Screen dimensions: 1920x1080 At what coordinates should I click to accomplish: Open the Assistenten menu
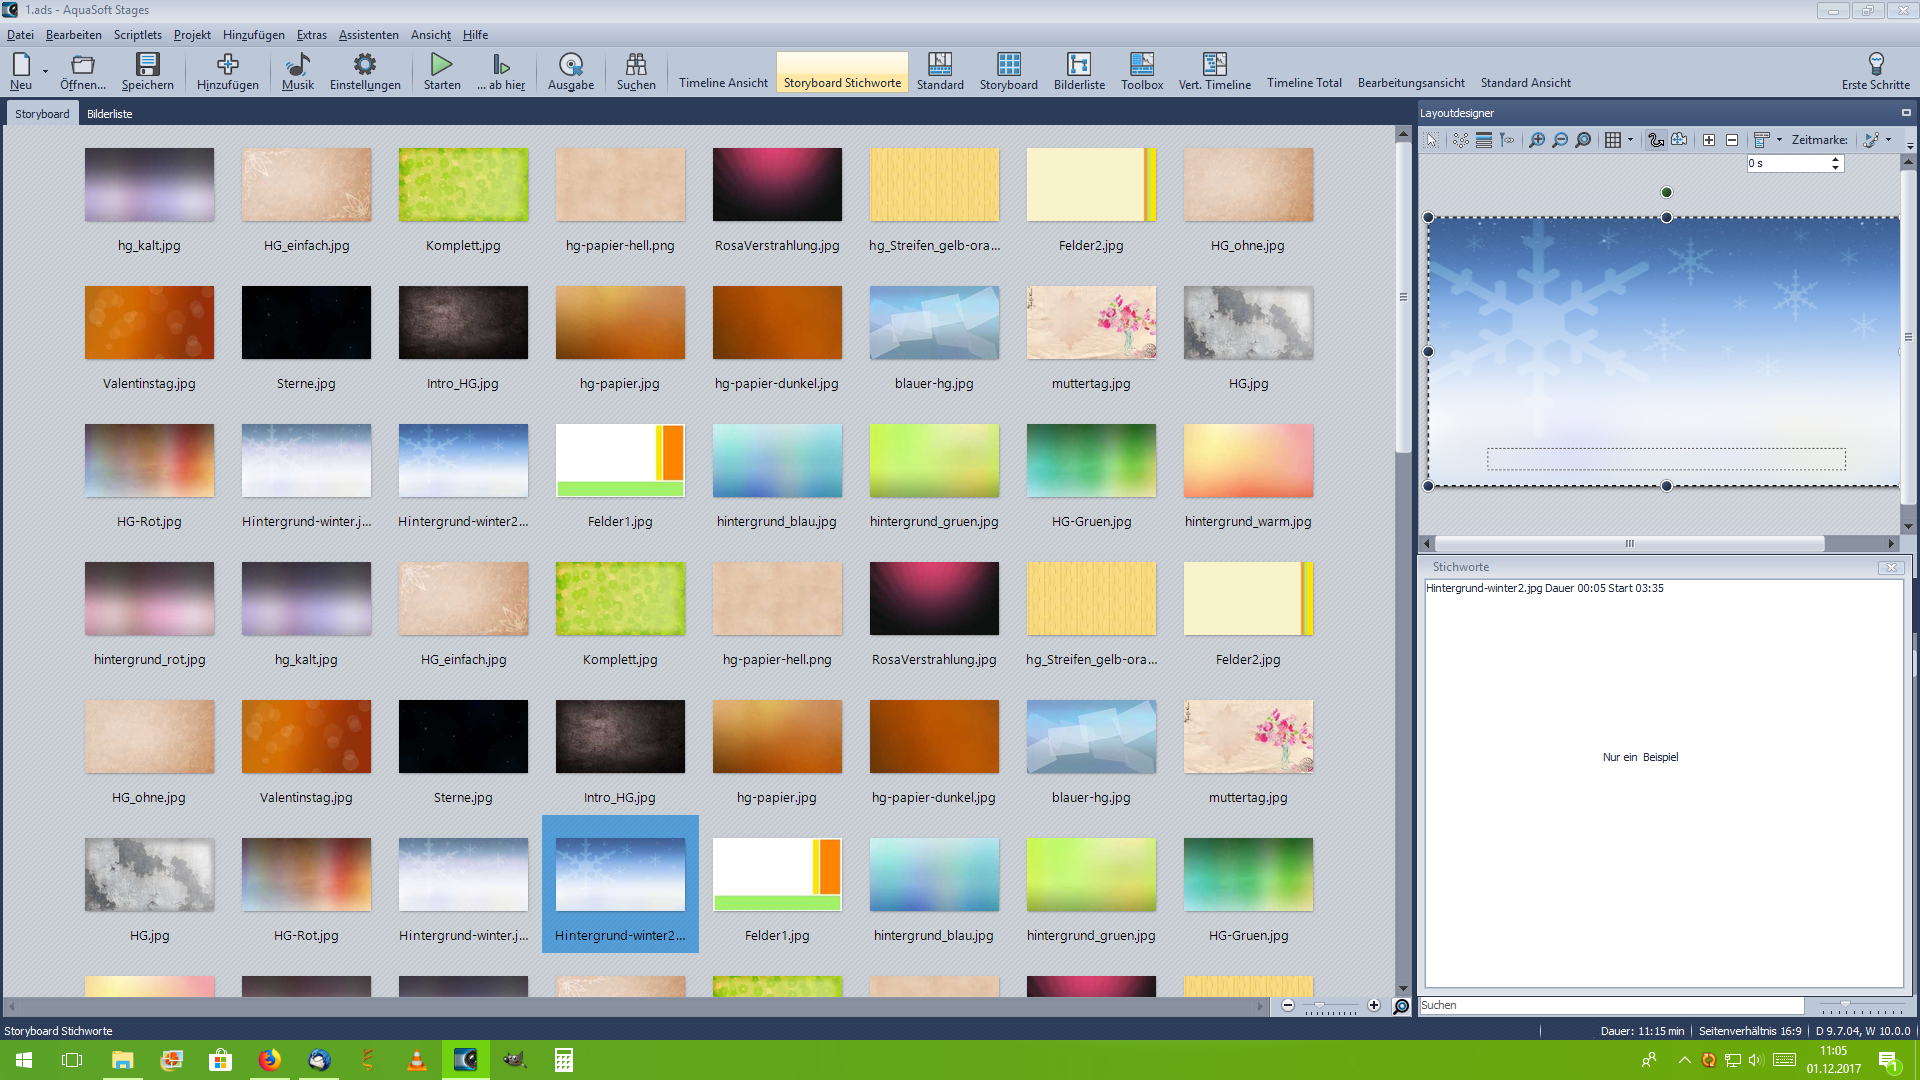368,35
